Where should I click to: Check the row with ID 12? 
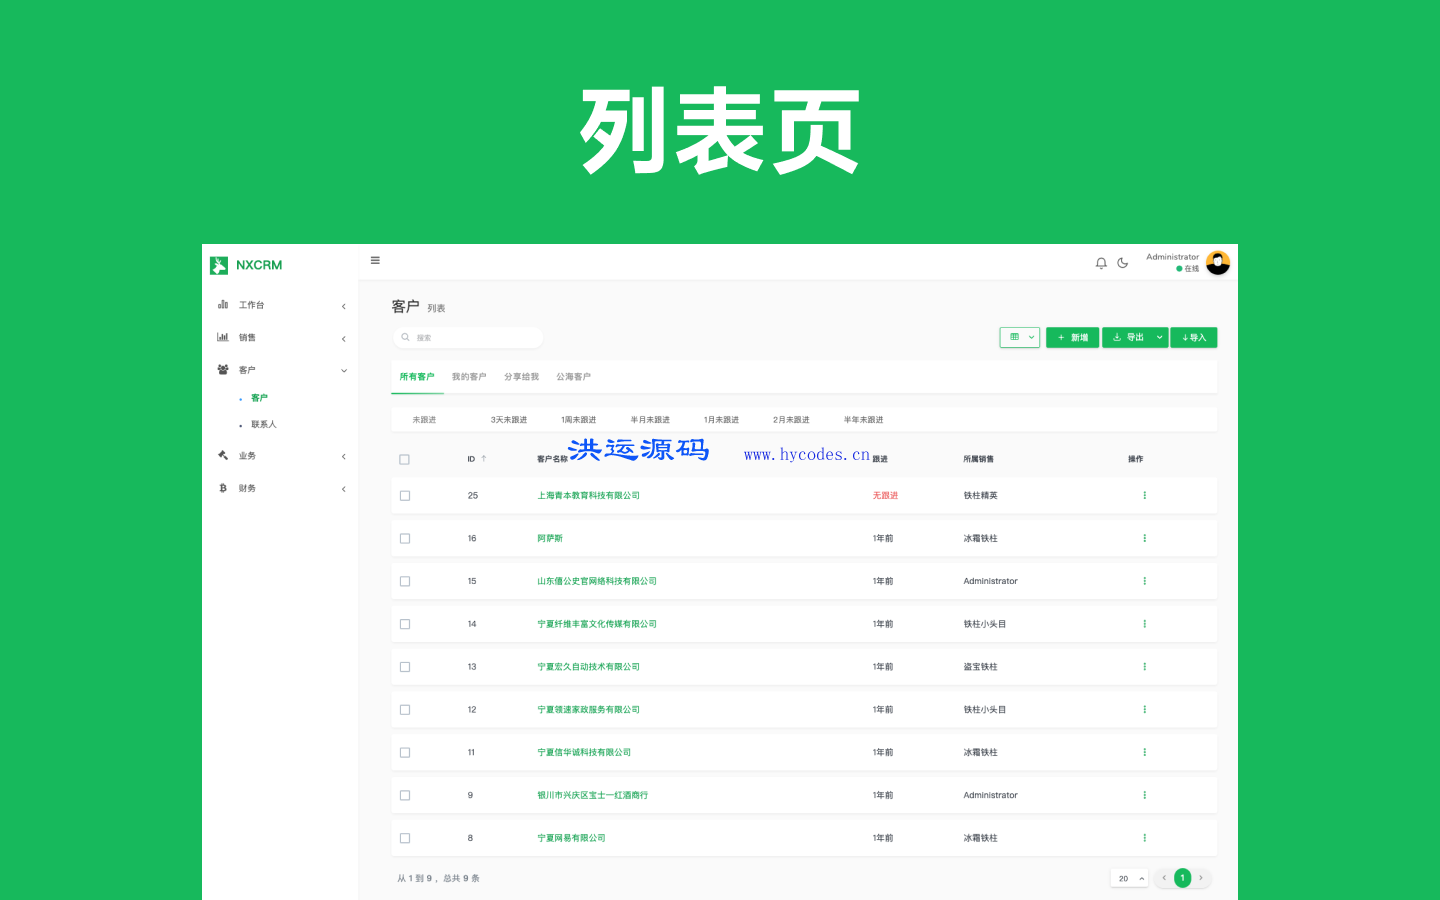(405, 709)
